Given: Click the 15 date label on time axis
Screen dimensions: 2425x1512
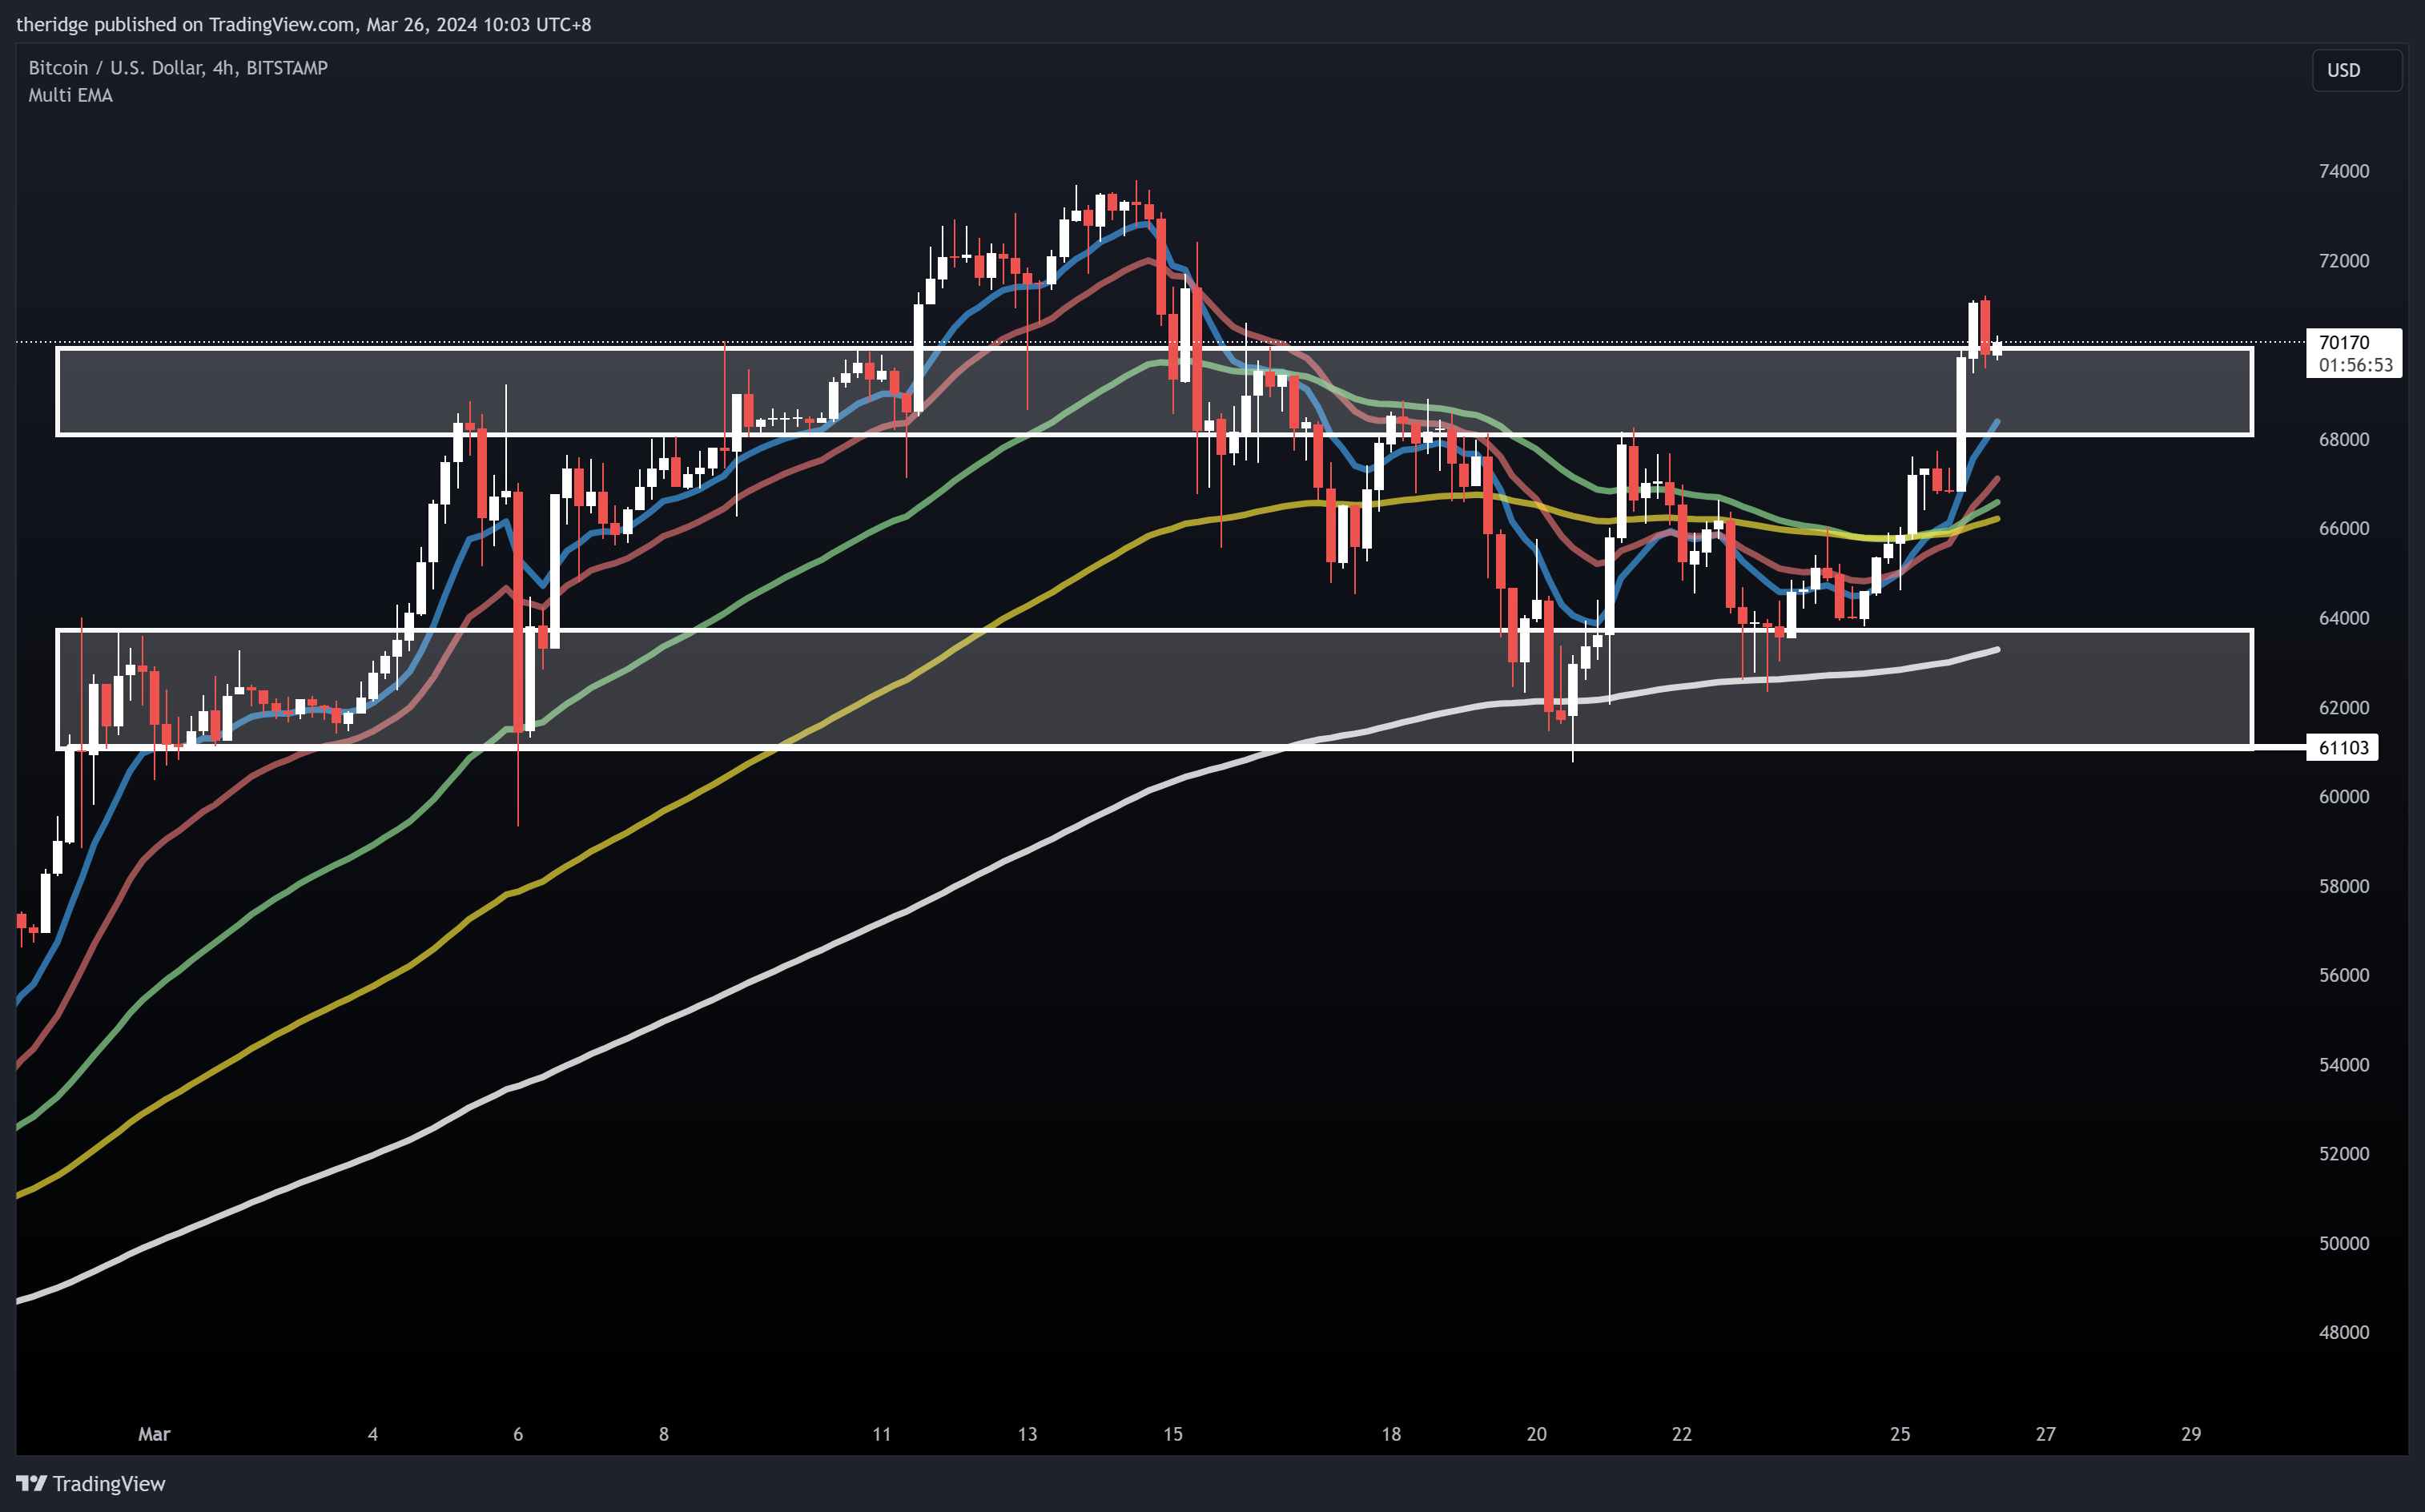Looking at the screenshot, I should 1173,1434.
